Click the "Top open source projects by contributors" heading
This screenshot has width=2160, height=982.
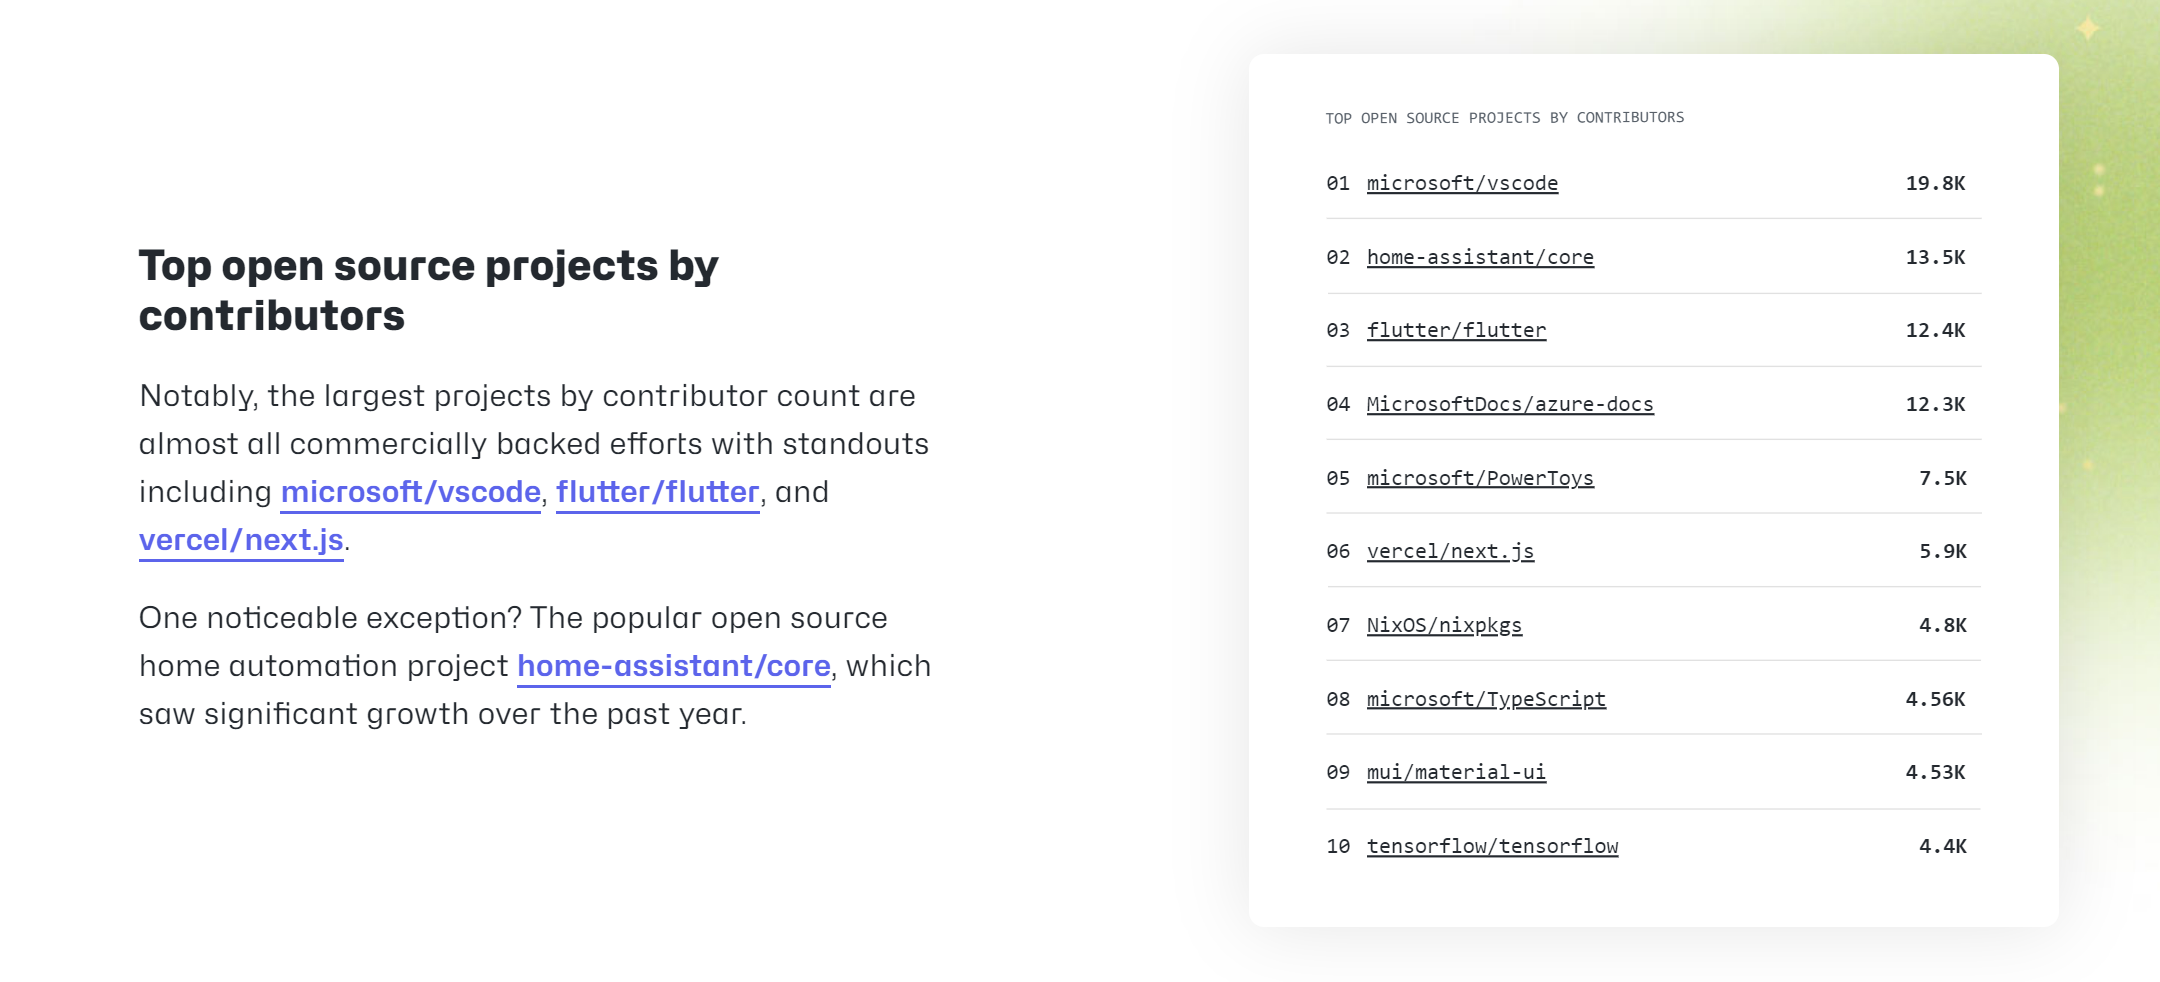[x=428, y=290]
